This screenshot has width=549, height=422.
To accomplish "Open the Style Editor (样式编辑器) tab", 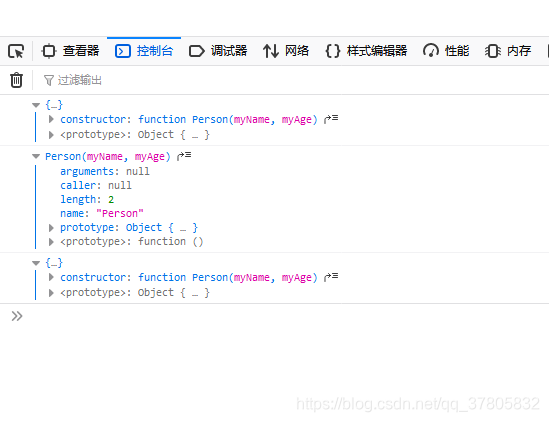I will pyautogui.click(x=366, y=51).
